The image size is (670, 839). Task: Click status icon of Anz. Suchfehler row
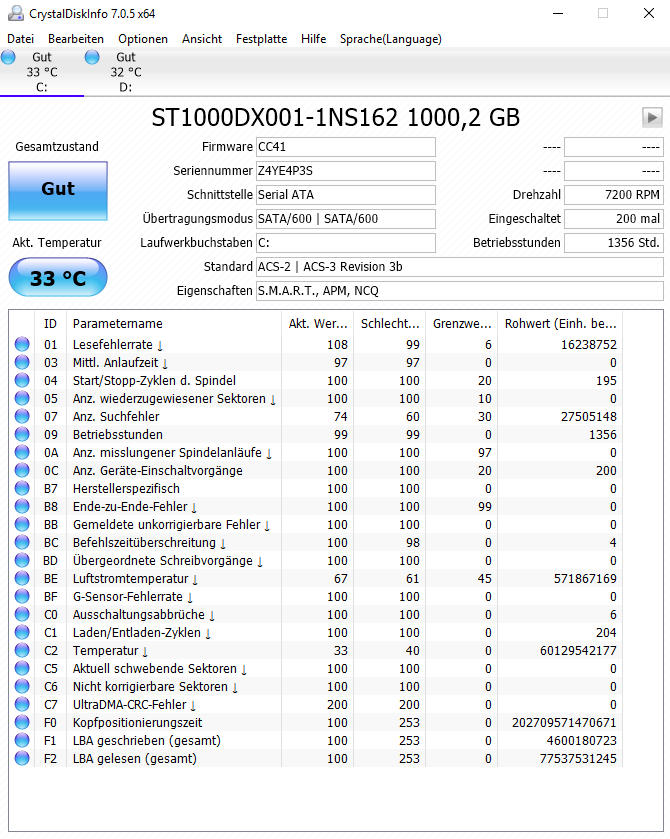tap(22, 417)
